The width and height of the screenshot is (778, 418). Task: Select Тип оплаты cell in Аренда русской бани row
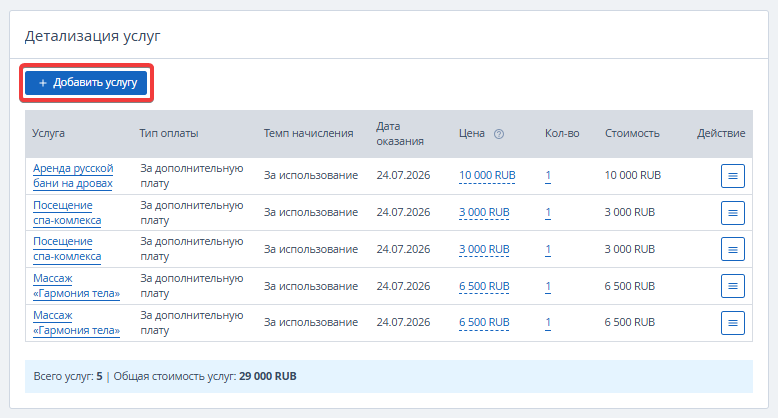tap(192, 176)
